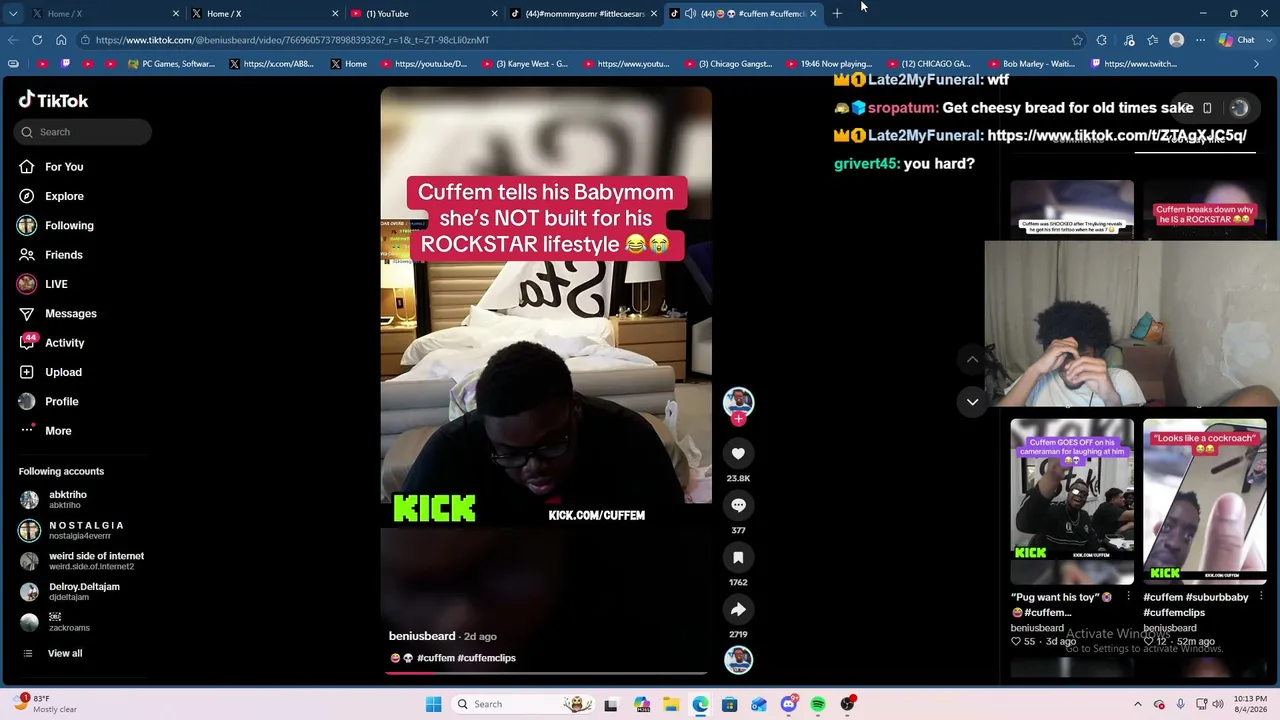Open creator avatar beside the video
The height and width of the screenshot is (720, 1280).
pos(738,401)
